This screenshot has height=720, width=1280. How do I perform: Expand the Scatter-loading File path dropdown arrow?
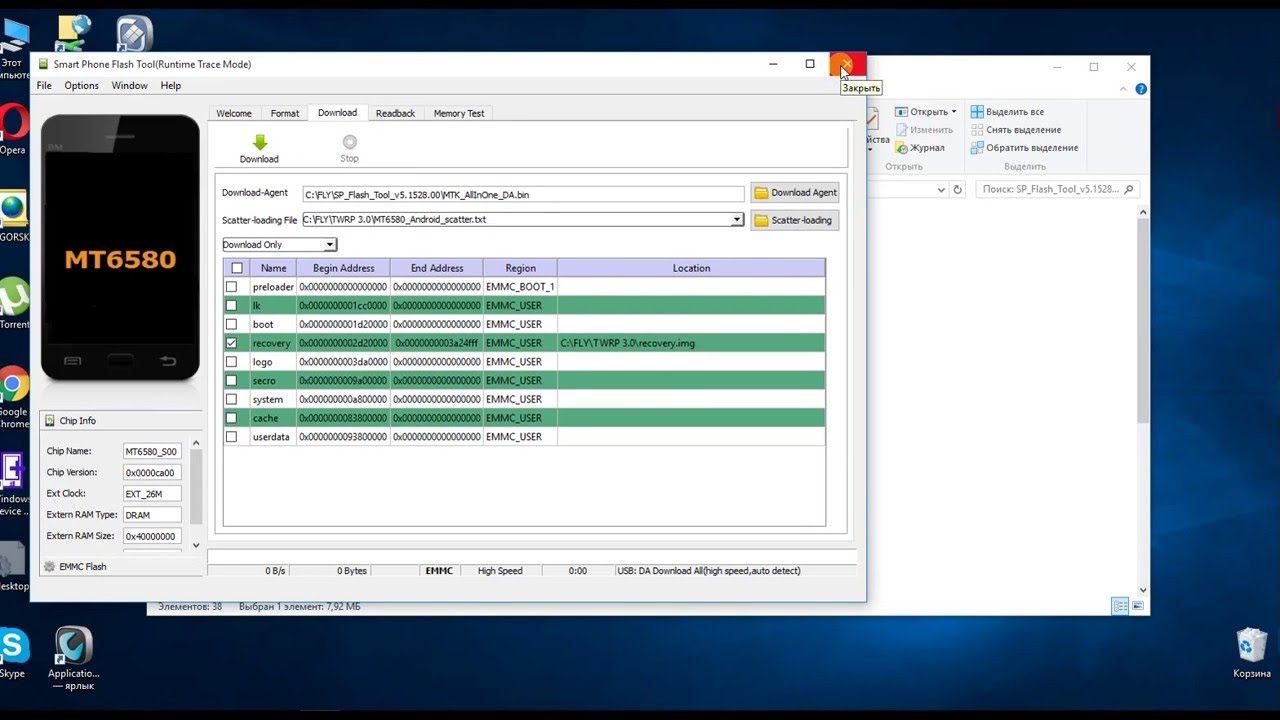tap(737, 220)
